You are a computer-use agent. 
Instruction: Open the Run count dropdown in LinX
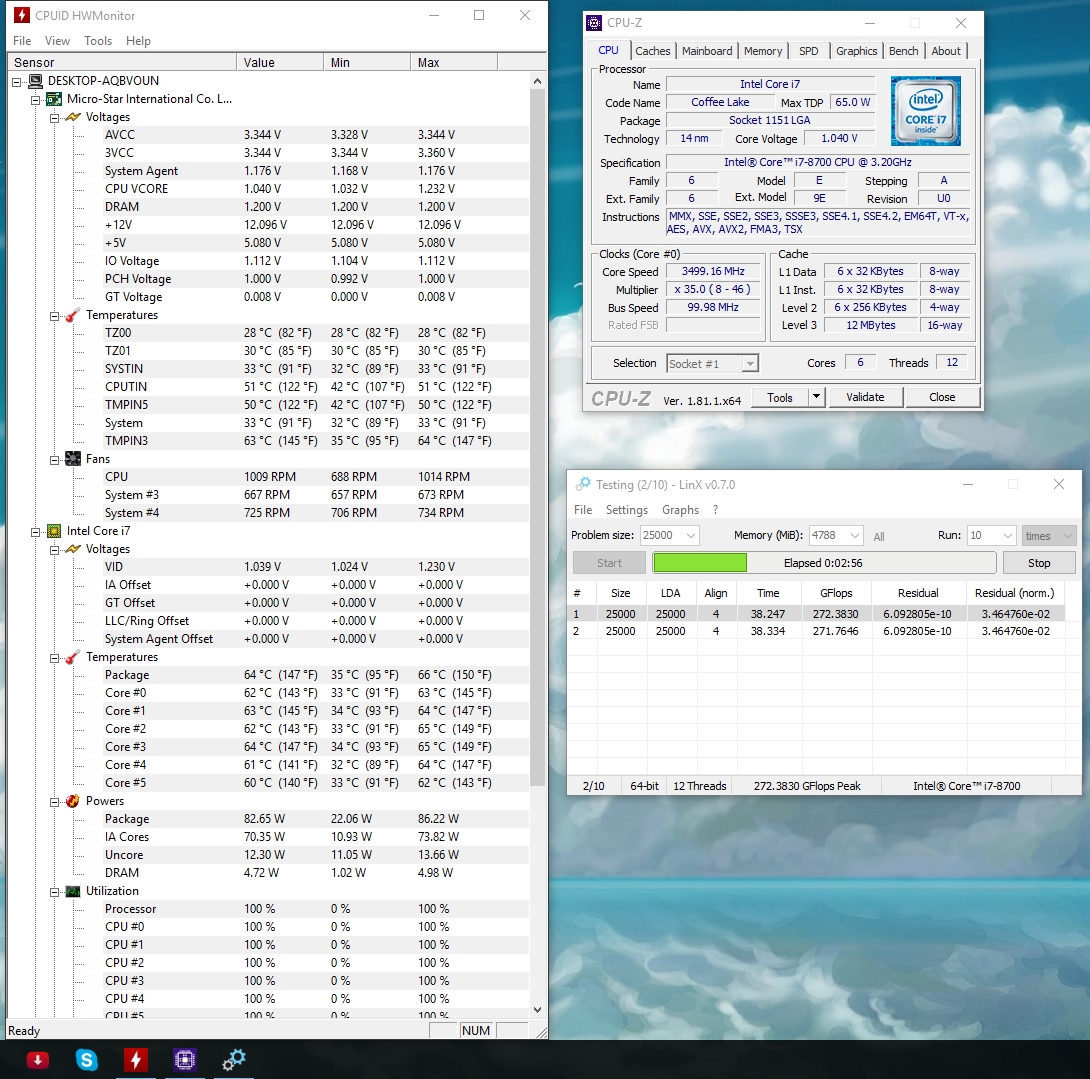(1005, 536)
